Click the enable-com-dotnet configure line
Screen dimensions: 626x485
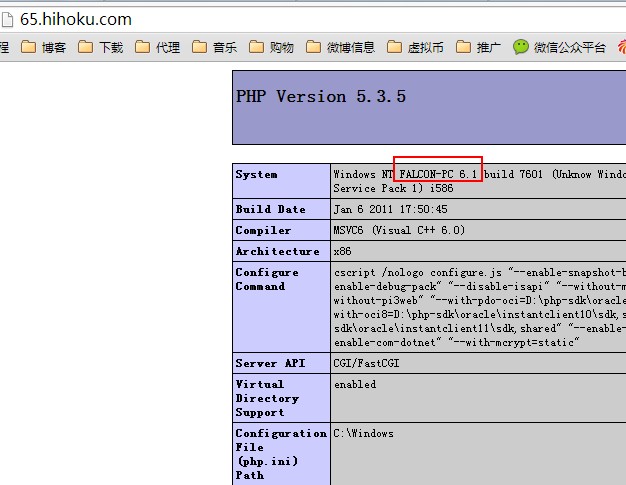point(456,342)
